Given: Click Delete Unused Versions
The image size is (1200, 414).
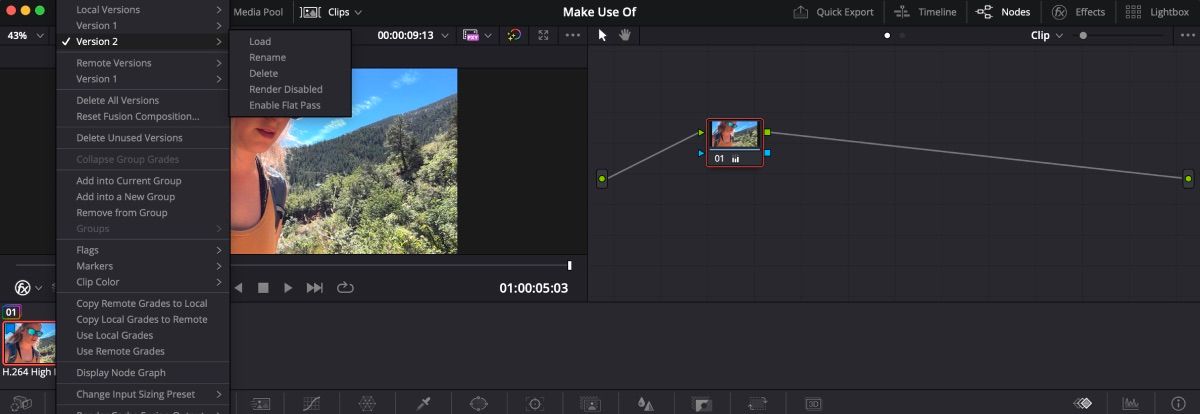Looking at the screenshot, I should pyautogui.click(x=129, y=138).
